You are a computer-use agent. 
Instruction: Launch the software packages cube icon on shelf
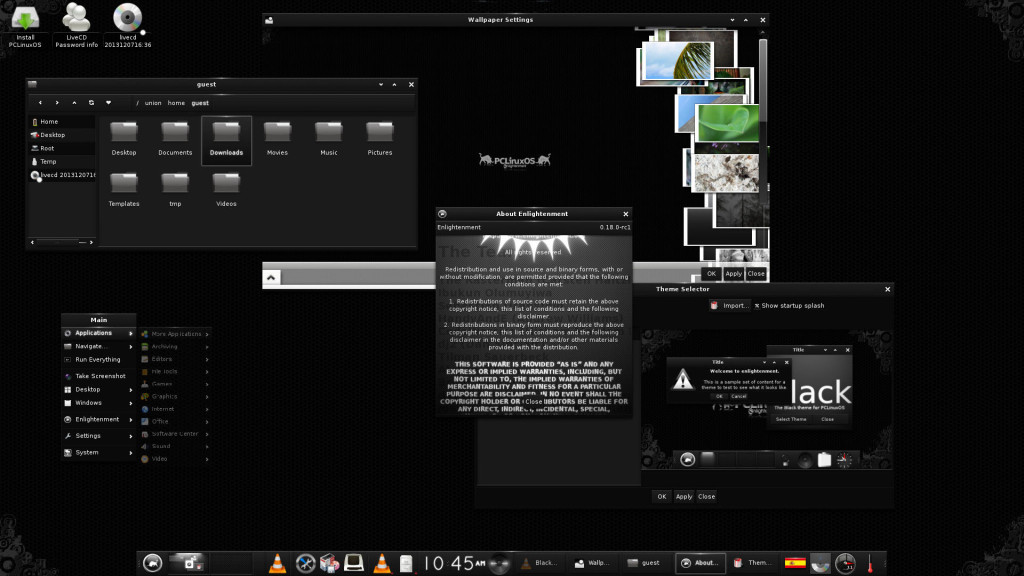coord(329,563)
